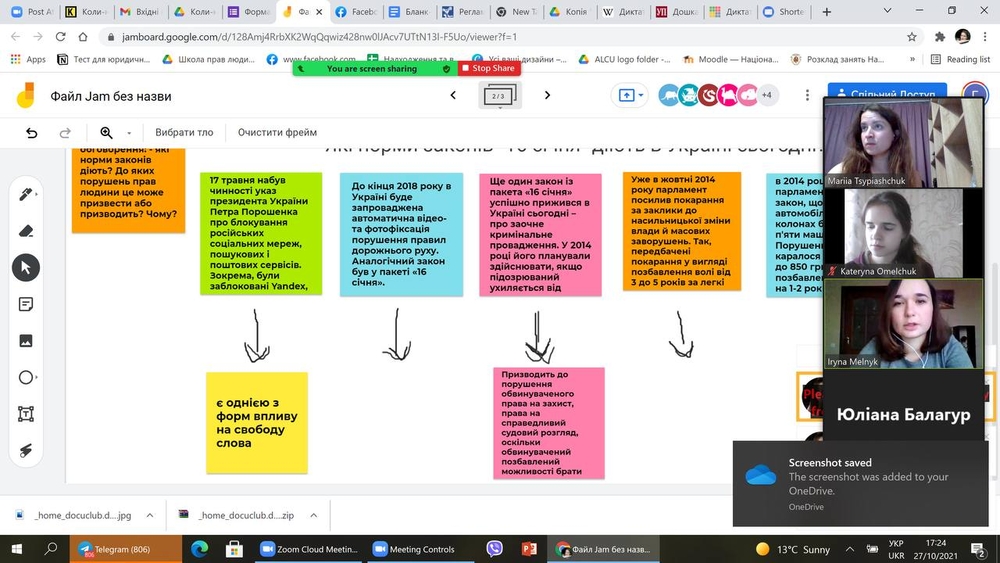Turn on the laser pointer tool
Screen dimensions: 1000x563
click(27, 451)
